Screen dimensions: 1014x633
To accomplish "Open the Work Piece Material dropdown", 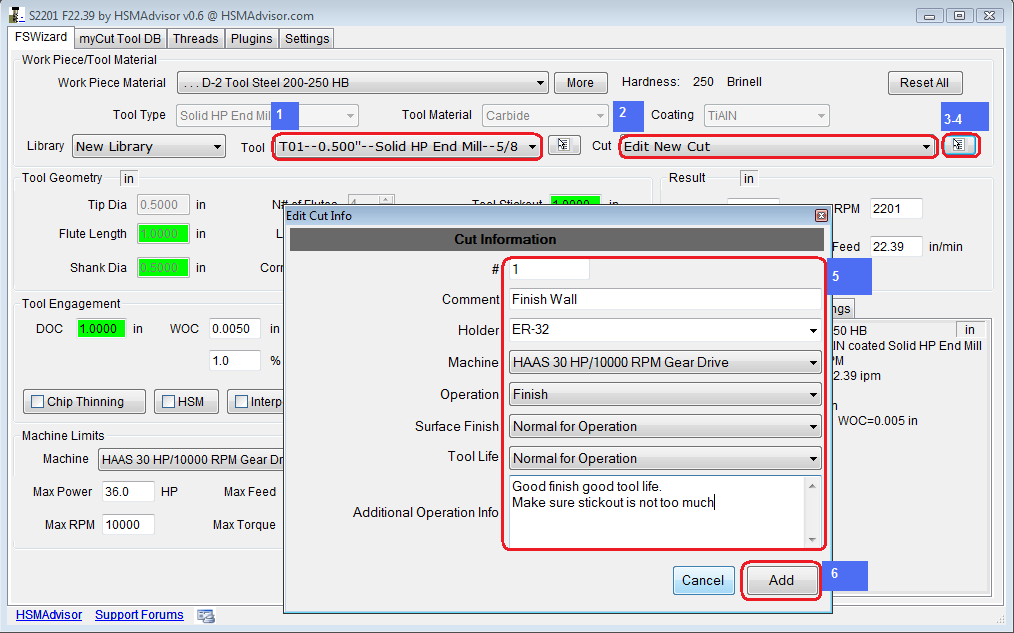I will [362, 83].
